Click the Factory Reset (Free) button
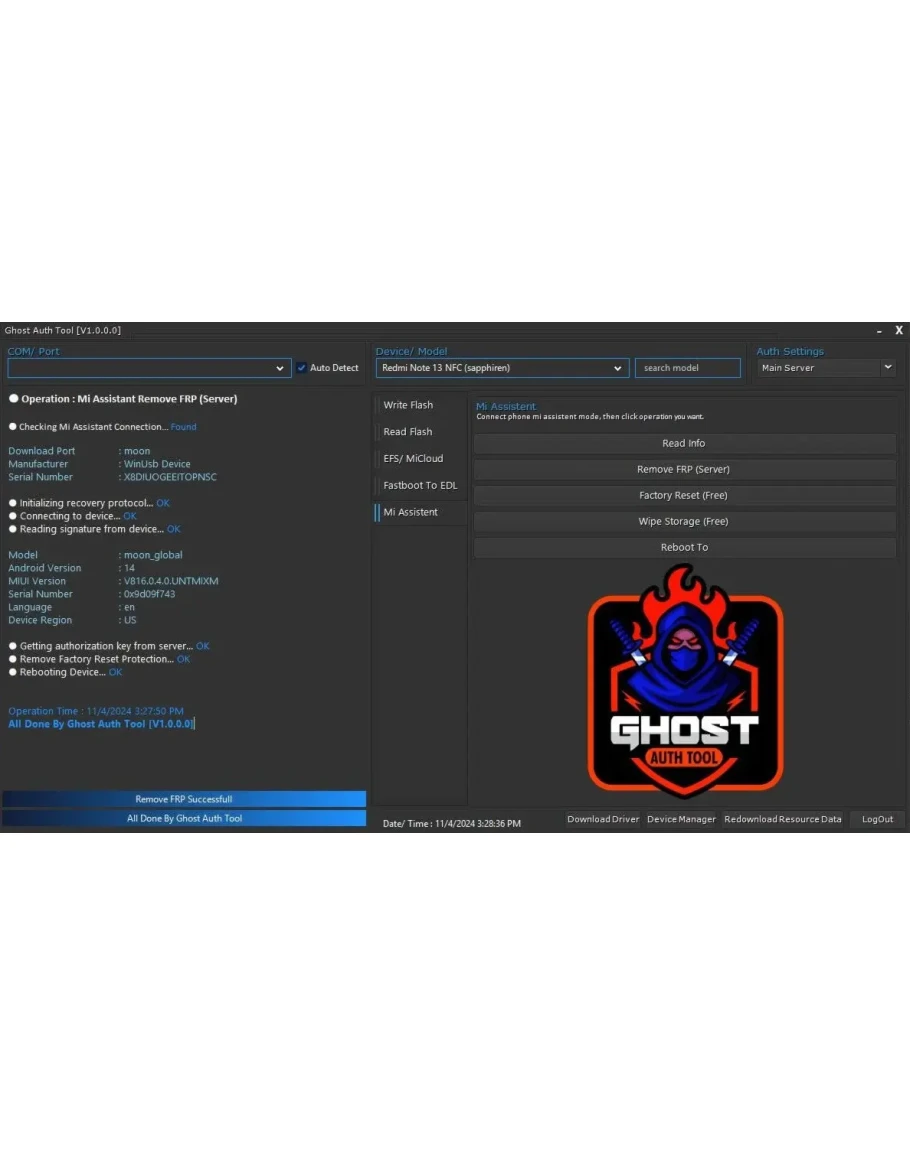Viewport: 910px width, 1155px height. click(684, 495)
